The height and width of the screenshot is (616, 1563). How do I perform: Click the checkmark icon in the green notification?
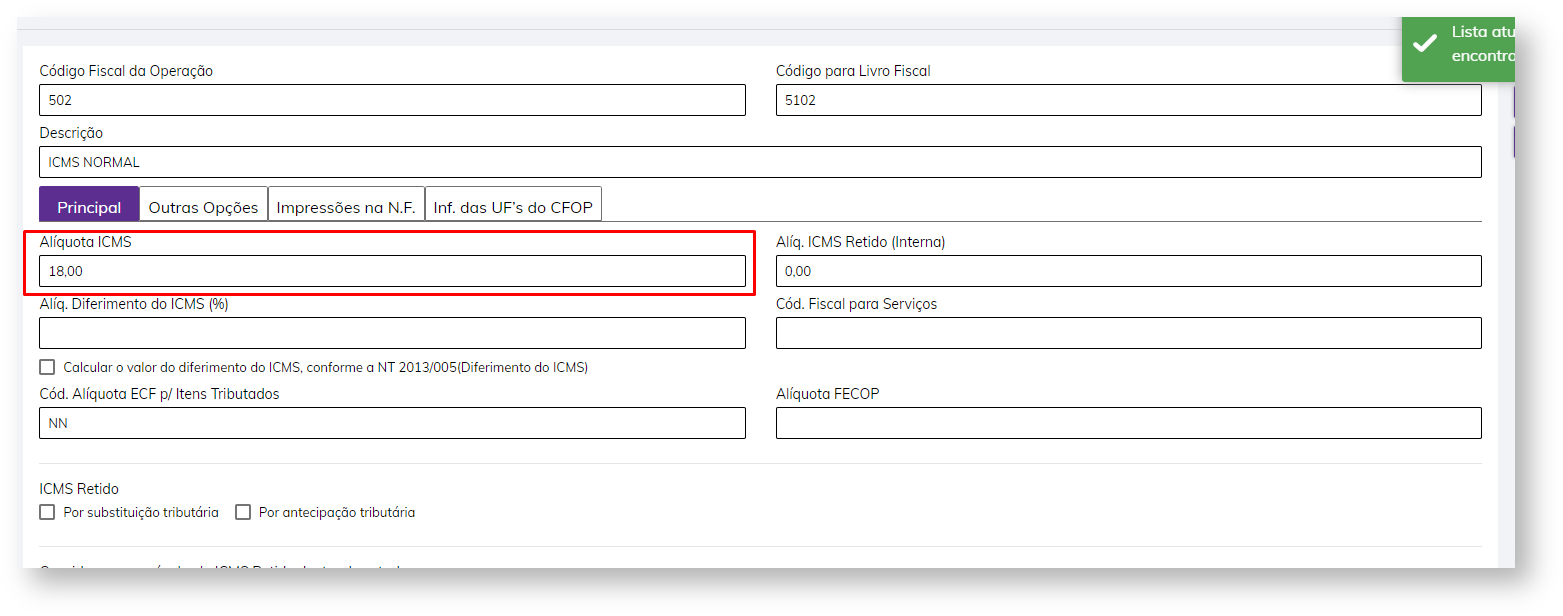[1424, 45]
